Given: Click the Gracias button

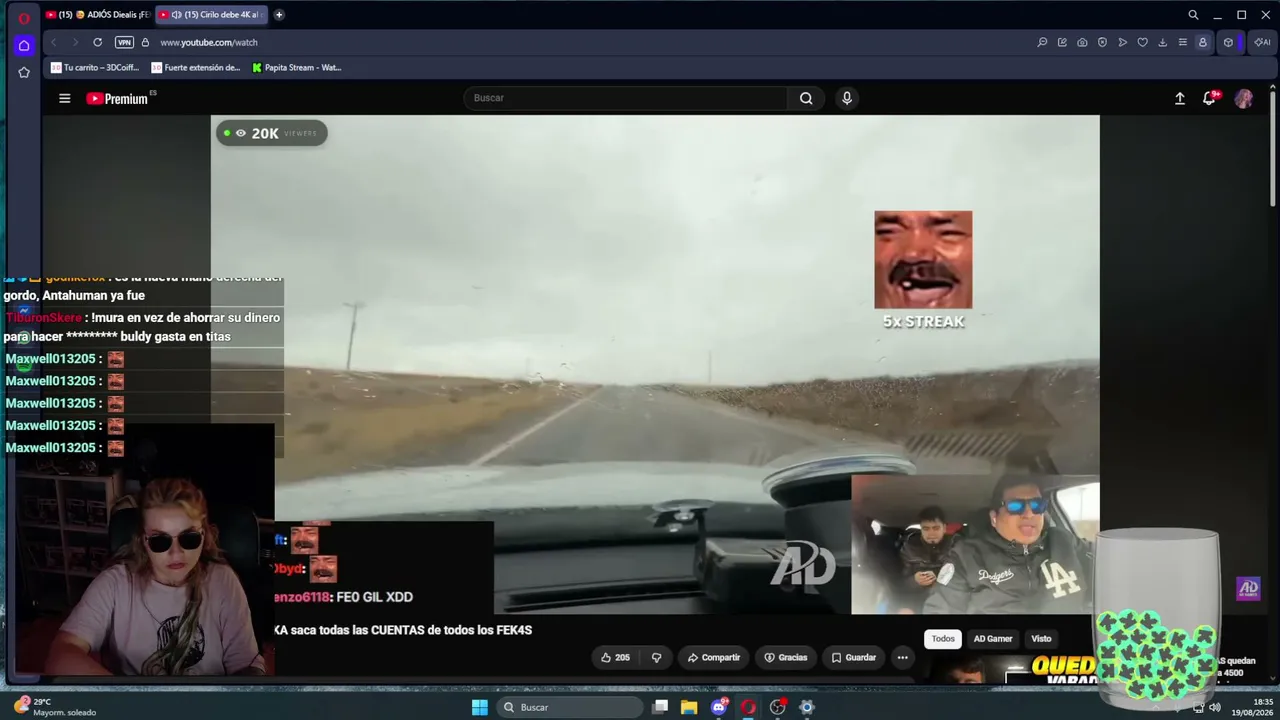Looking at the screenshot, I should pyautogui.click(x=786, y=657).
